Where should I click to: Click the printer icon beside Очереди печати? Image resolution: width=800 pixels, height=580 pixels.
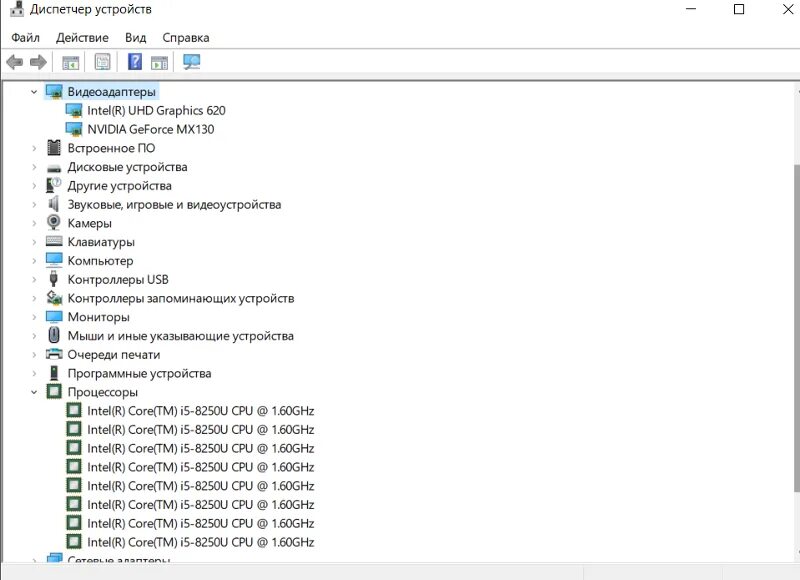pos(54,354)
